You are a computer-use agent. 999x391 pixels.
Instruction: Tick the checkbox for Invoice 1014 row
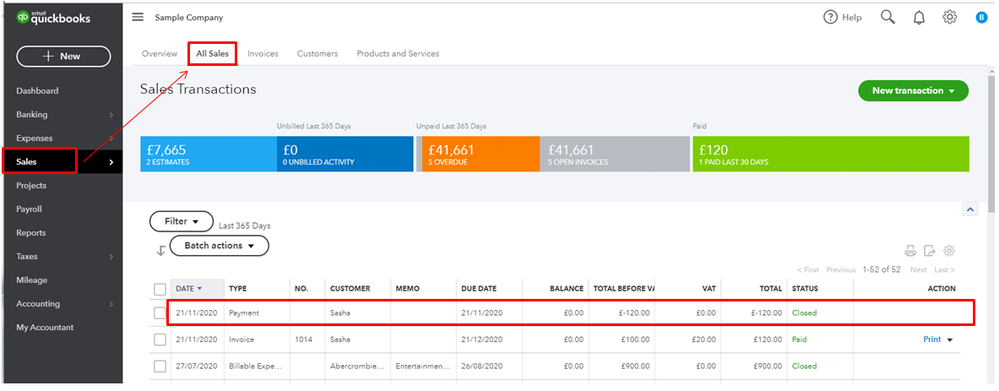click(160, 339)
